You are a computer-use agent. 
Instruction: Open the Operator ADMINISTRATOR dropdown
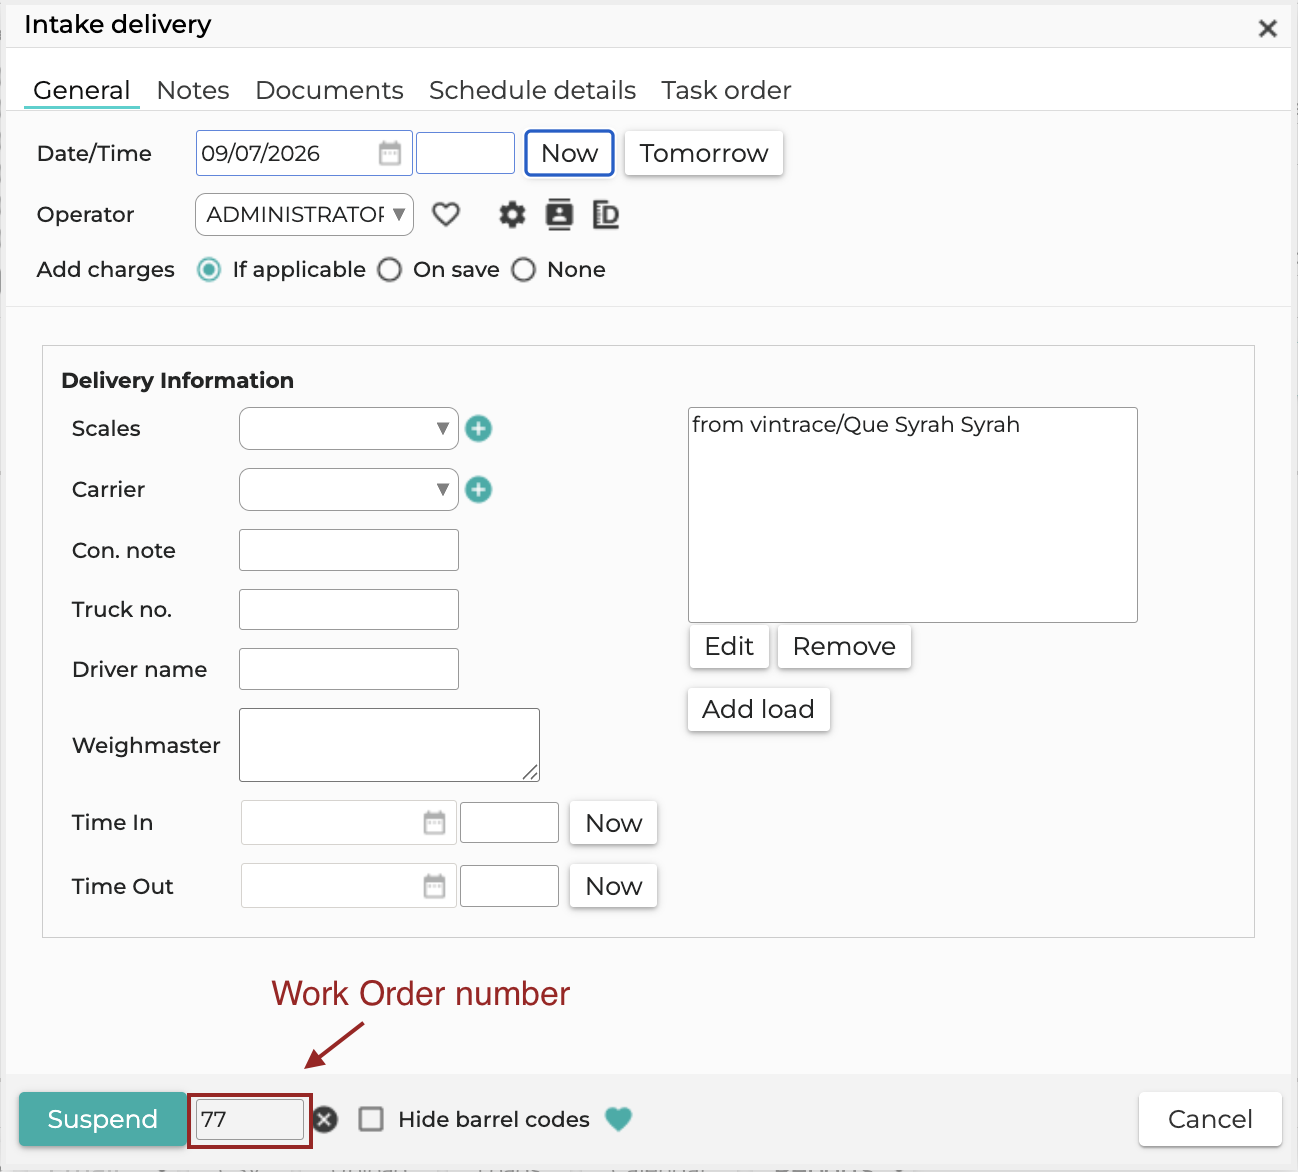305,214
